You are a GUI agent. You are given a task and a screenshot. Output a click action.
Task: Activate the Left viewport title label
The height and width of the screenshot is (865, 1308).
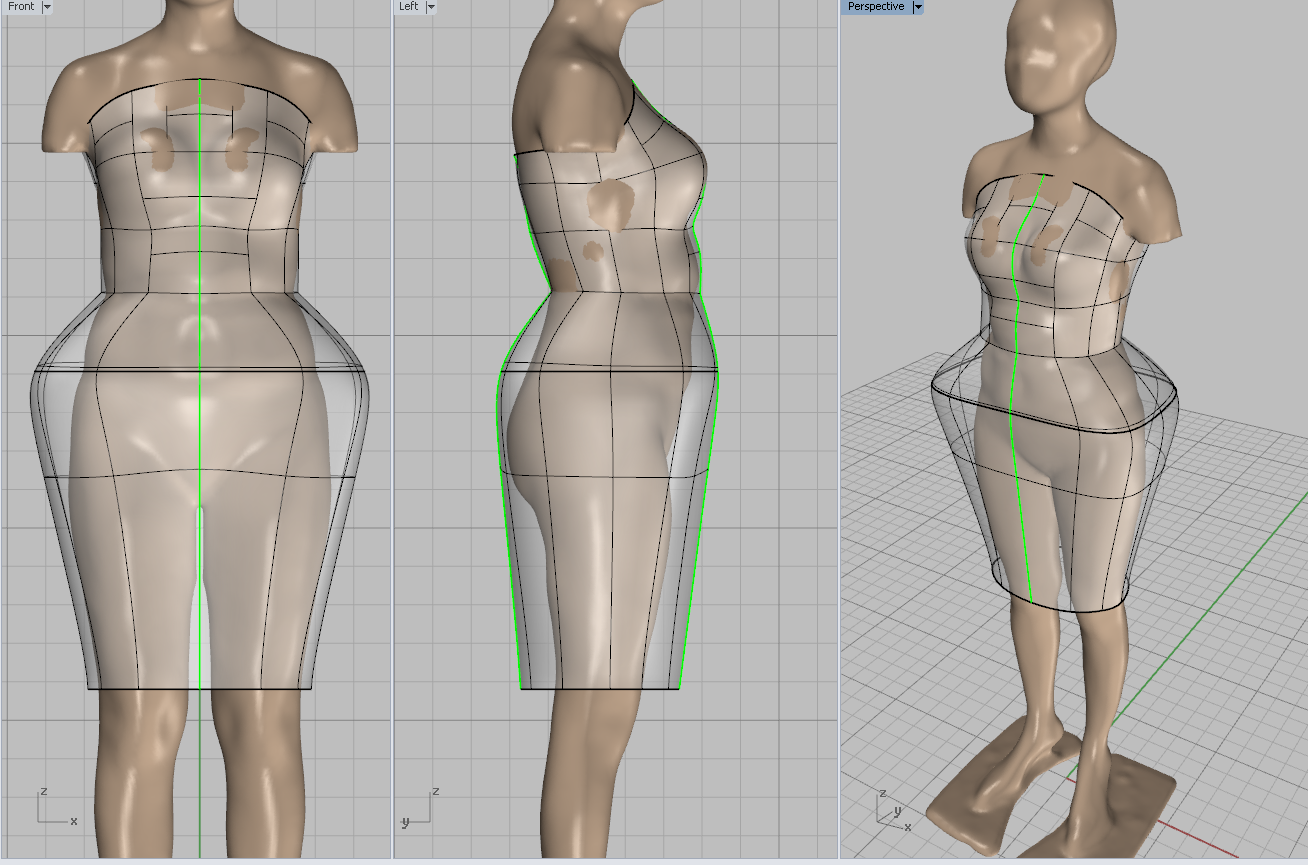tap(409, 7)
